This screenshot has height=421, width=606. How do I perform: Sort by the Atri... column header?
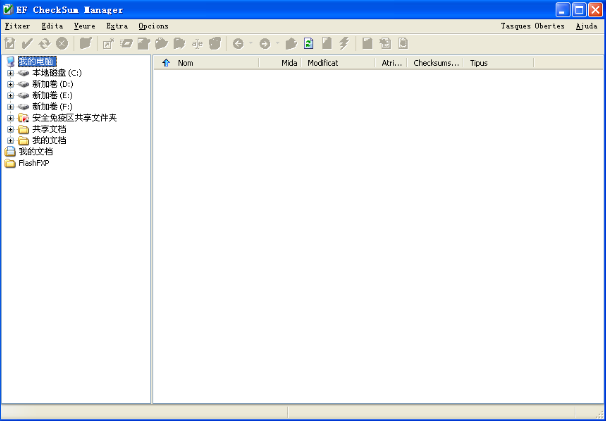tap(392, 63)
